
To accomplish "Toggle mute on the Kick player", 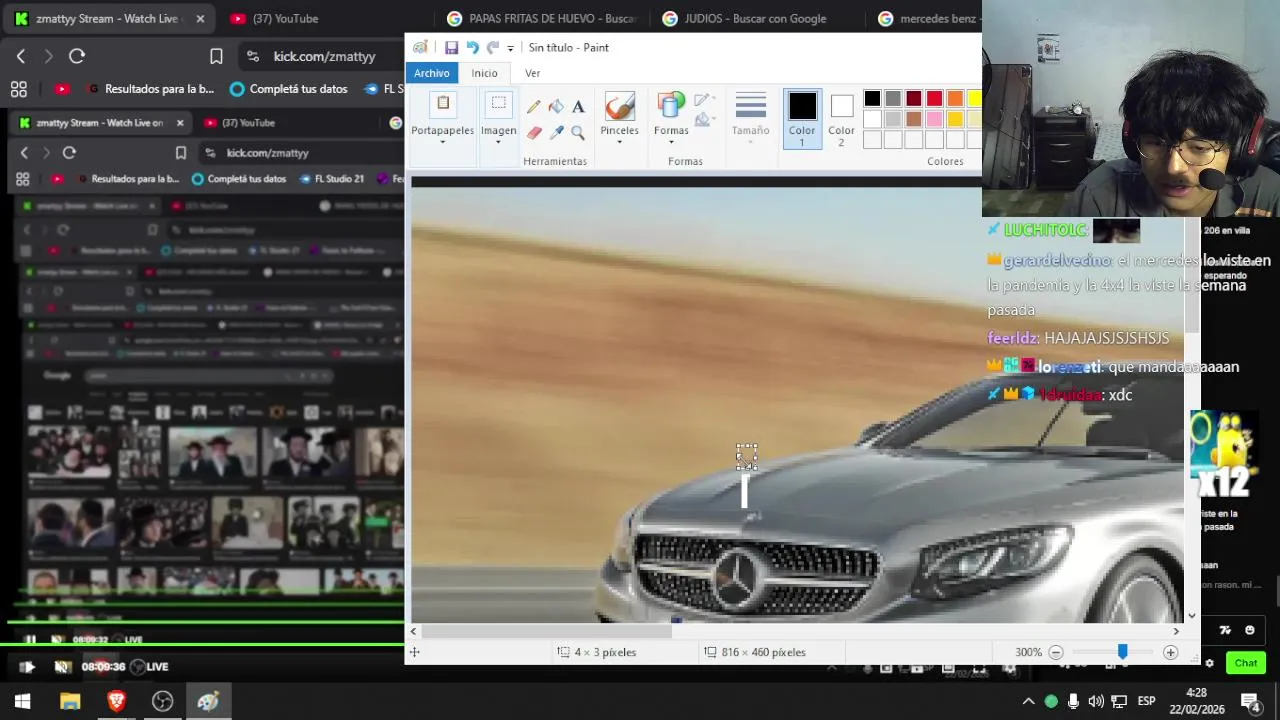I will pos(62,667).
